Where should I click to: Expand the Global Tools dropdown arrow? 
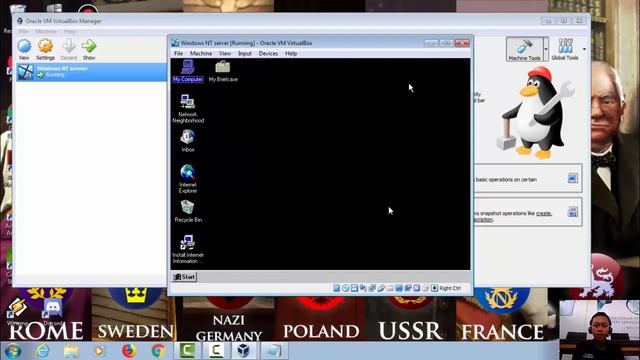[584, 49]
